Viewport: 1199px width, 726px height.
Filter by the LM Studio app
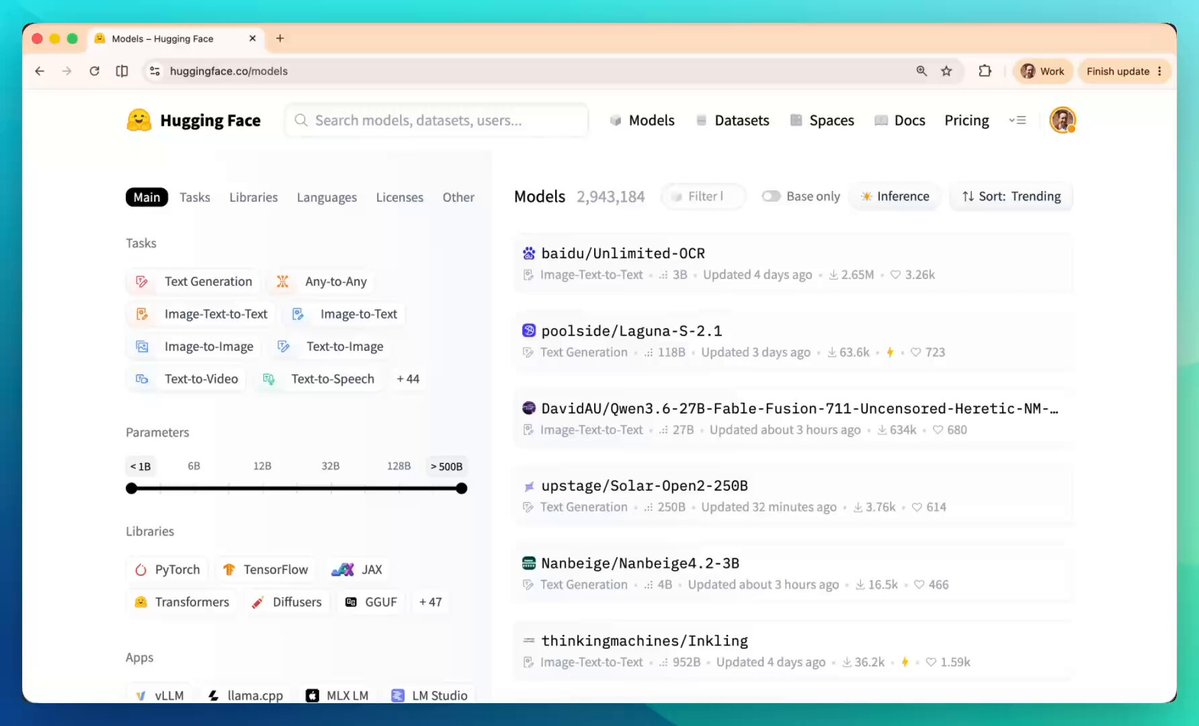pyautogui.click(x=429, y=695)
